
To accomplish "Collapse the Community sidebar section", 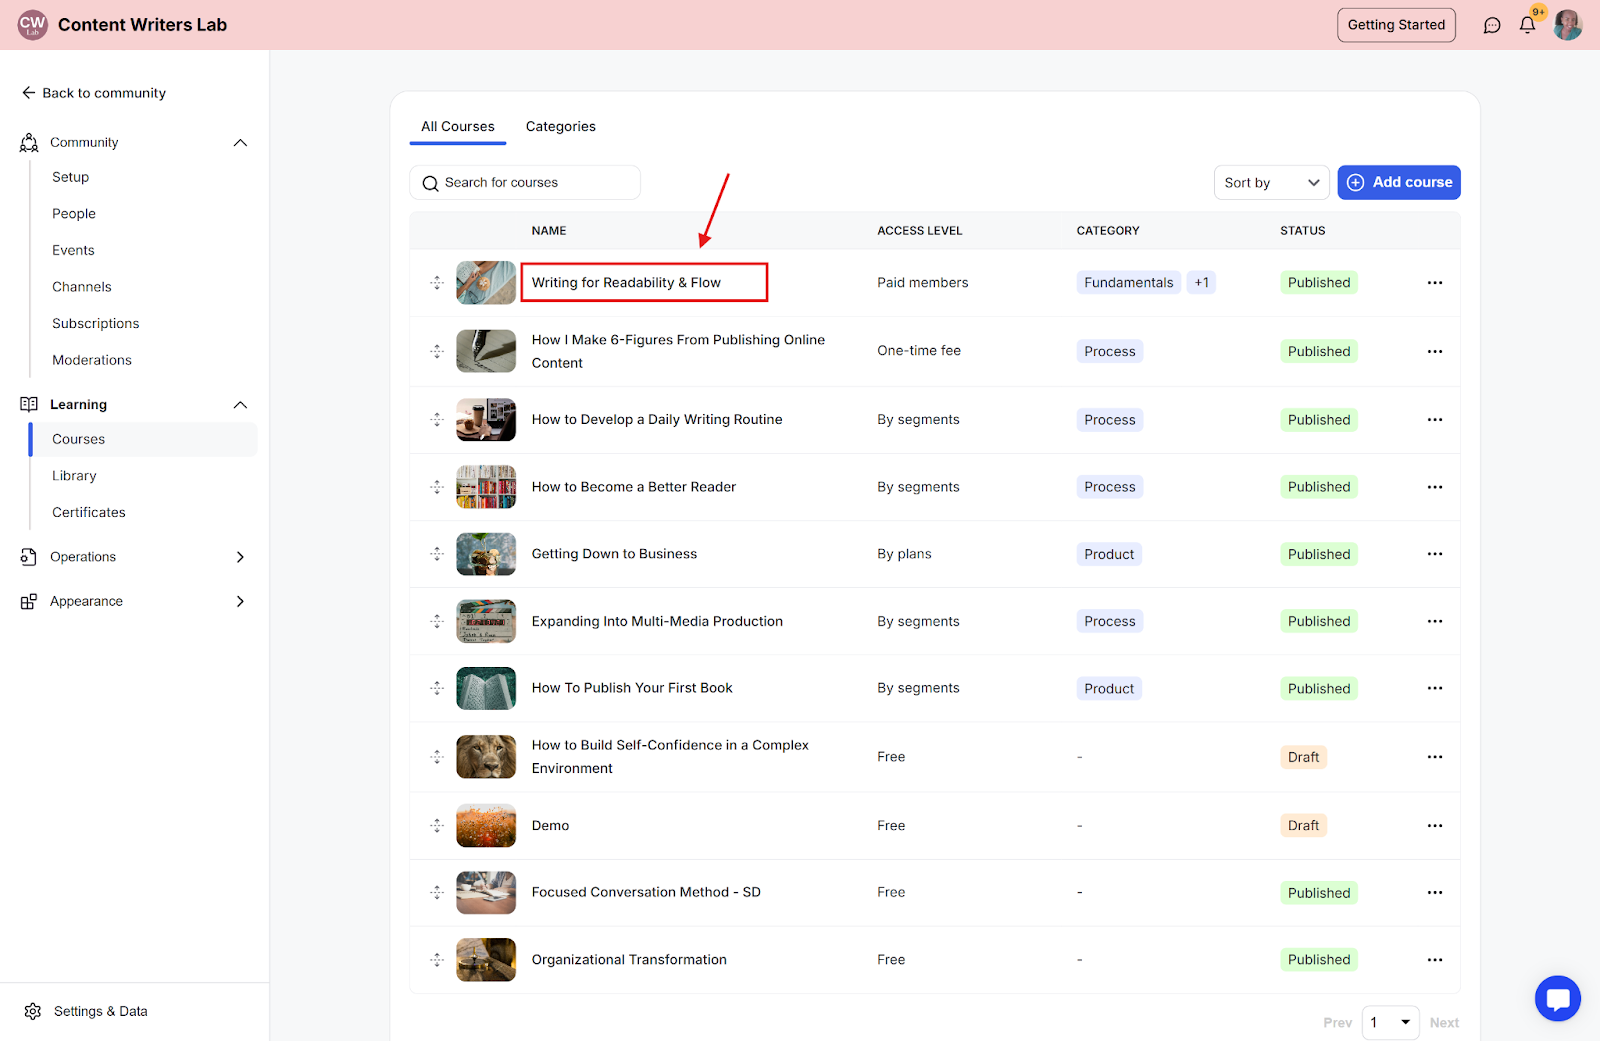I will (x=240, y=143).
